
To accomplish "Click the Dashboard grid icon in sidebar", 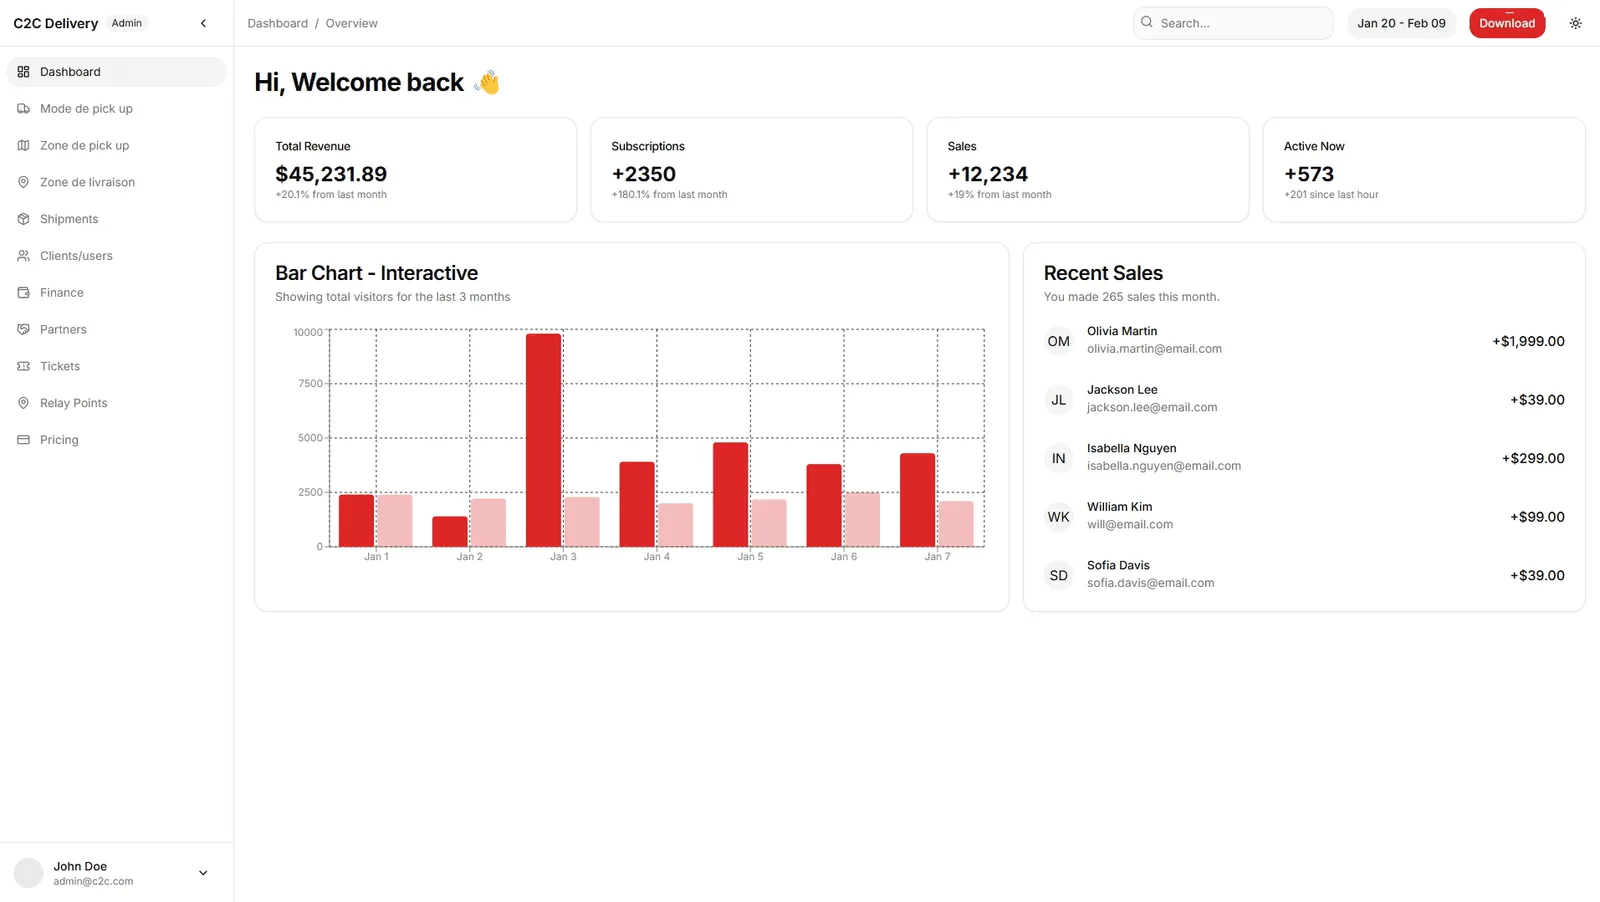I will click(23, 72).
